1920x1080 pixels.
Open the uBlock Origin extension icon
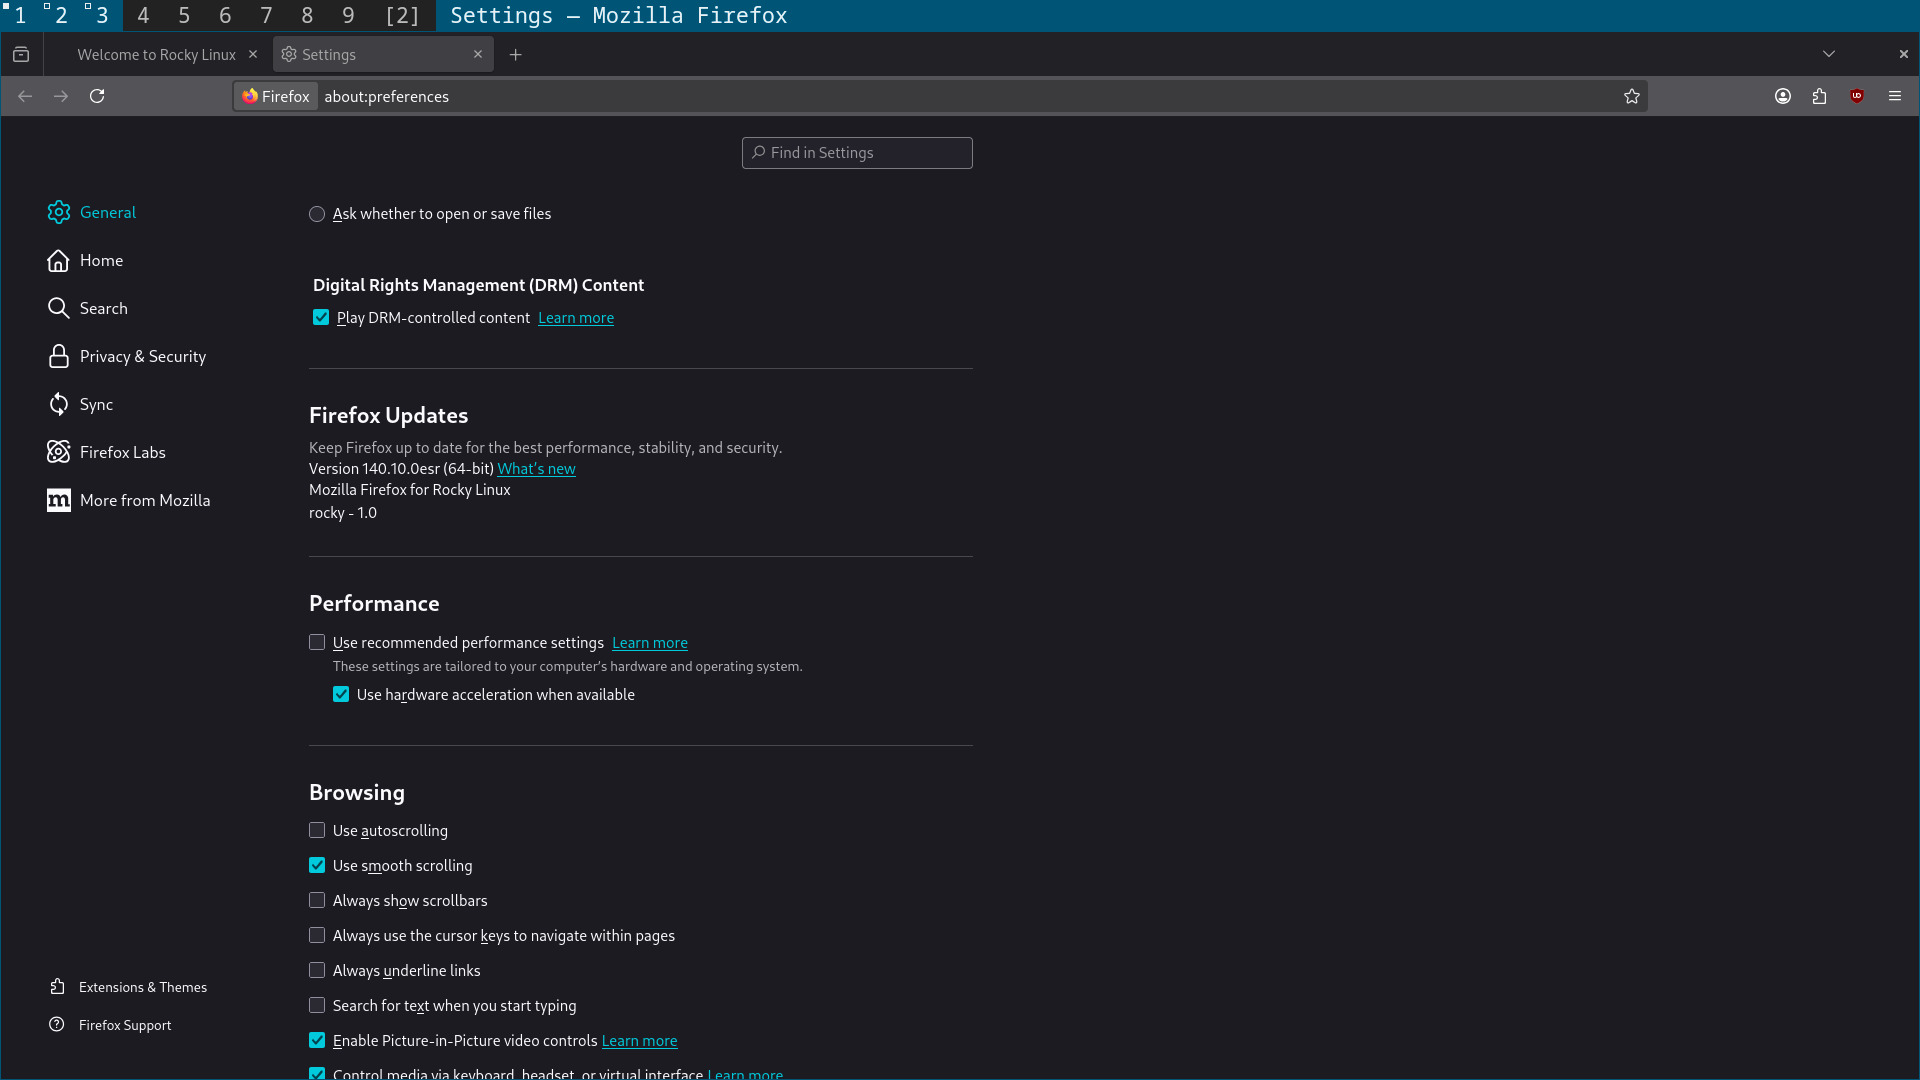pyautogui.click(x=1857, y=96)
